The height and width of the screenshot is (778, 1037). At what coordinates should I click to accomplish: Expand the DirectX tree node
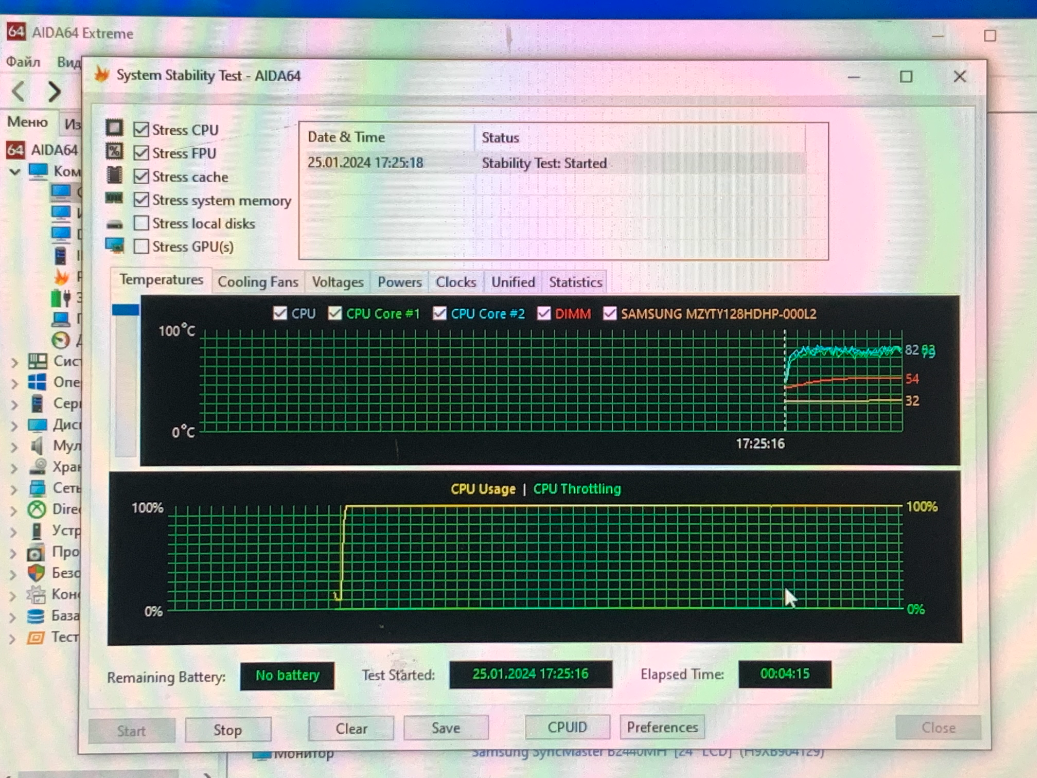[14, 510]
